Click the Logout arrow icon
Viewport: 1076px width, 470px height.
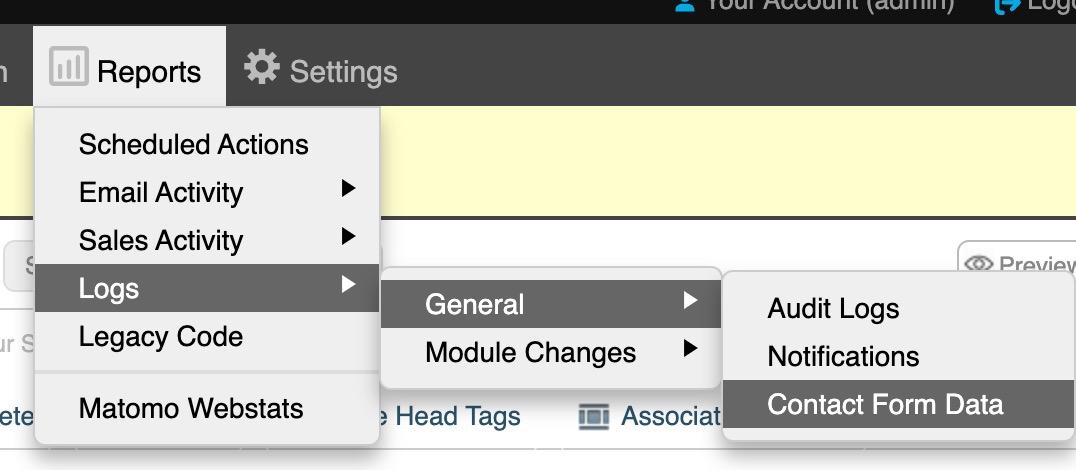(x=1007, y=5)
